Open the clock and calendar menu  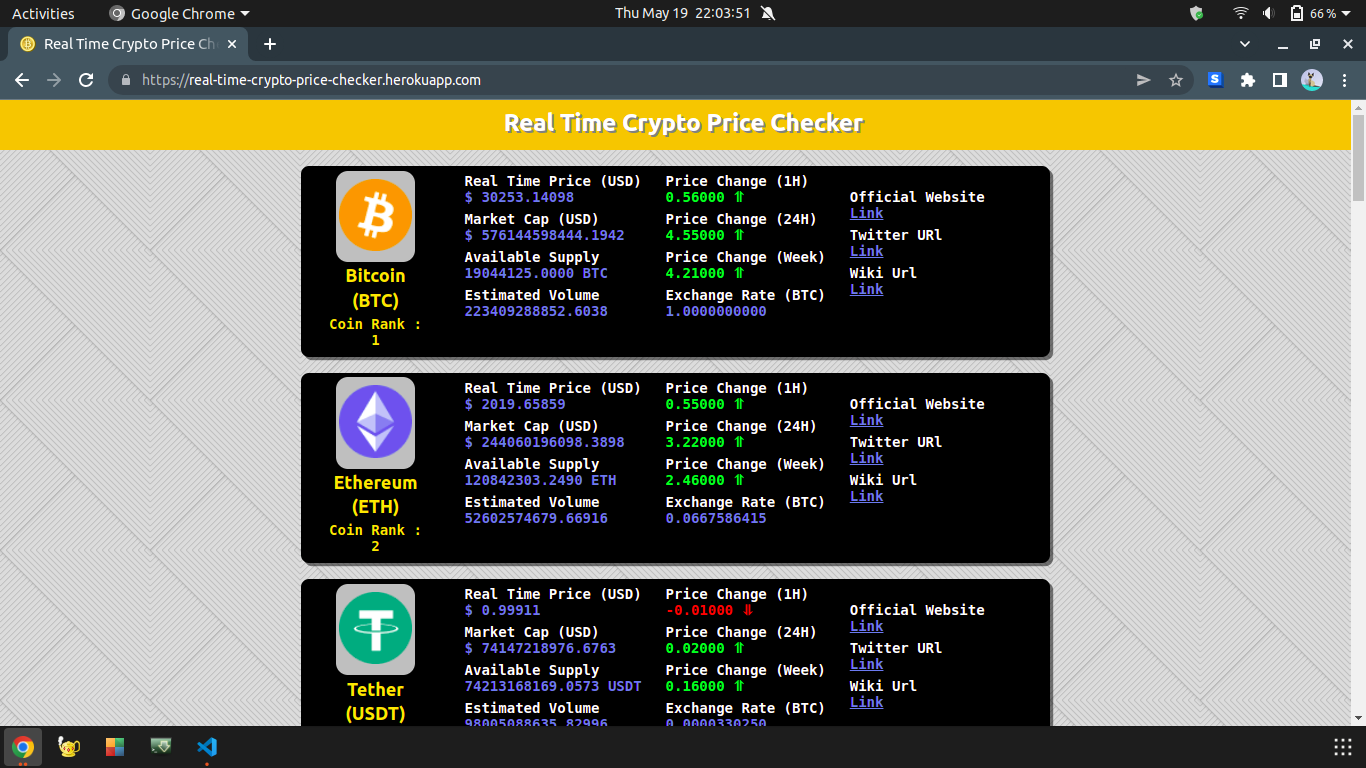683,13
